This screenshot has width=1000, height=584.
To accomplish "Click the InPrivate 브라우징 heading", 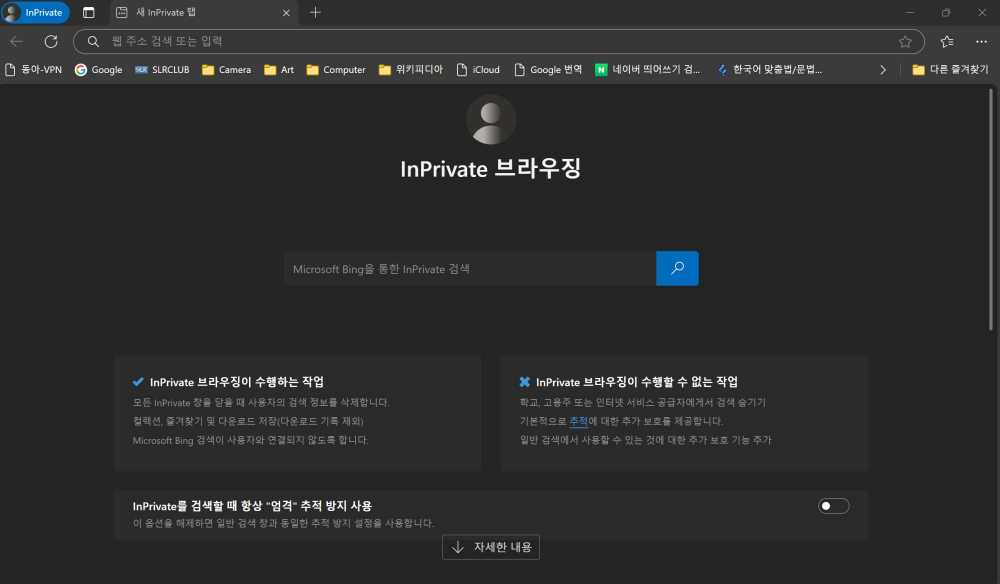I will coord(490,169).
